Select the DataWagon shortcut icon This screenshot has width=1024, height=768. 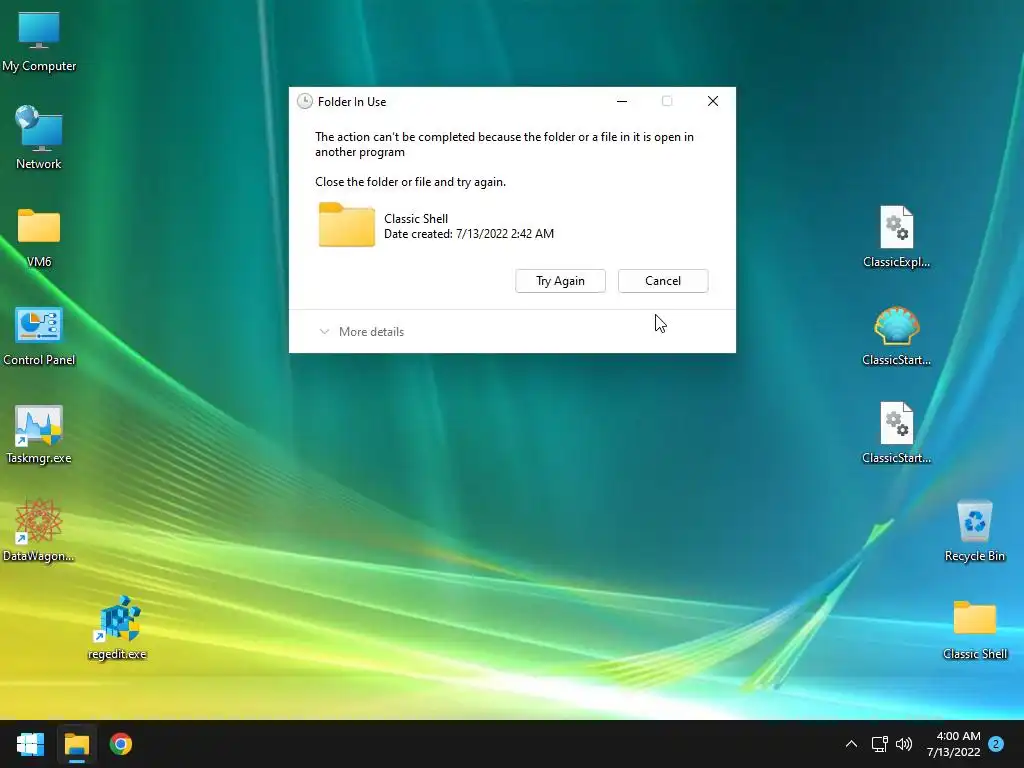tap(39, 530)
